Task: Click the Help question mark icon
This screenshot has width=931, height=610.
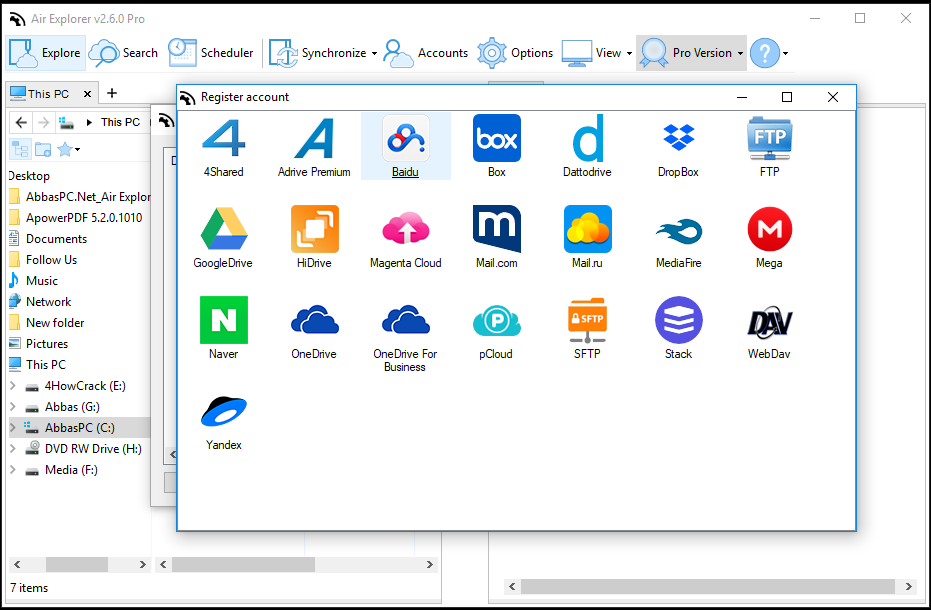Action: point(765,53)
